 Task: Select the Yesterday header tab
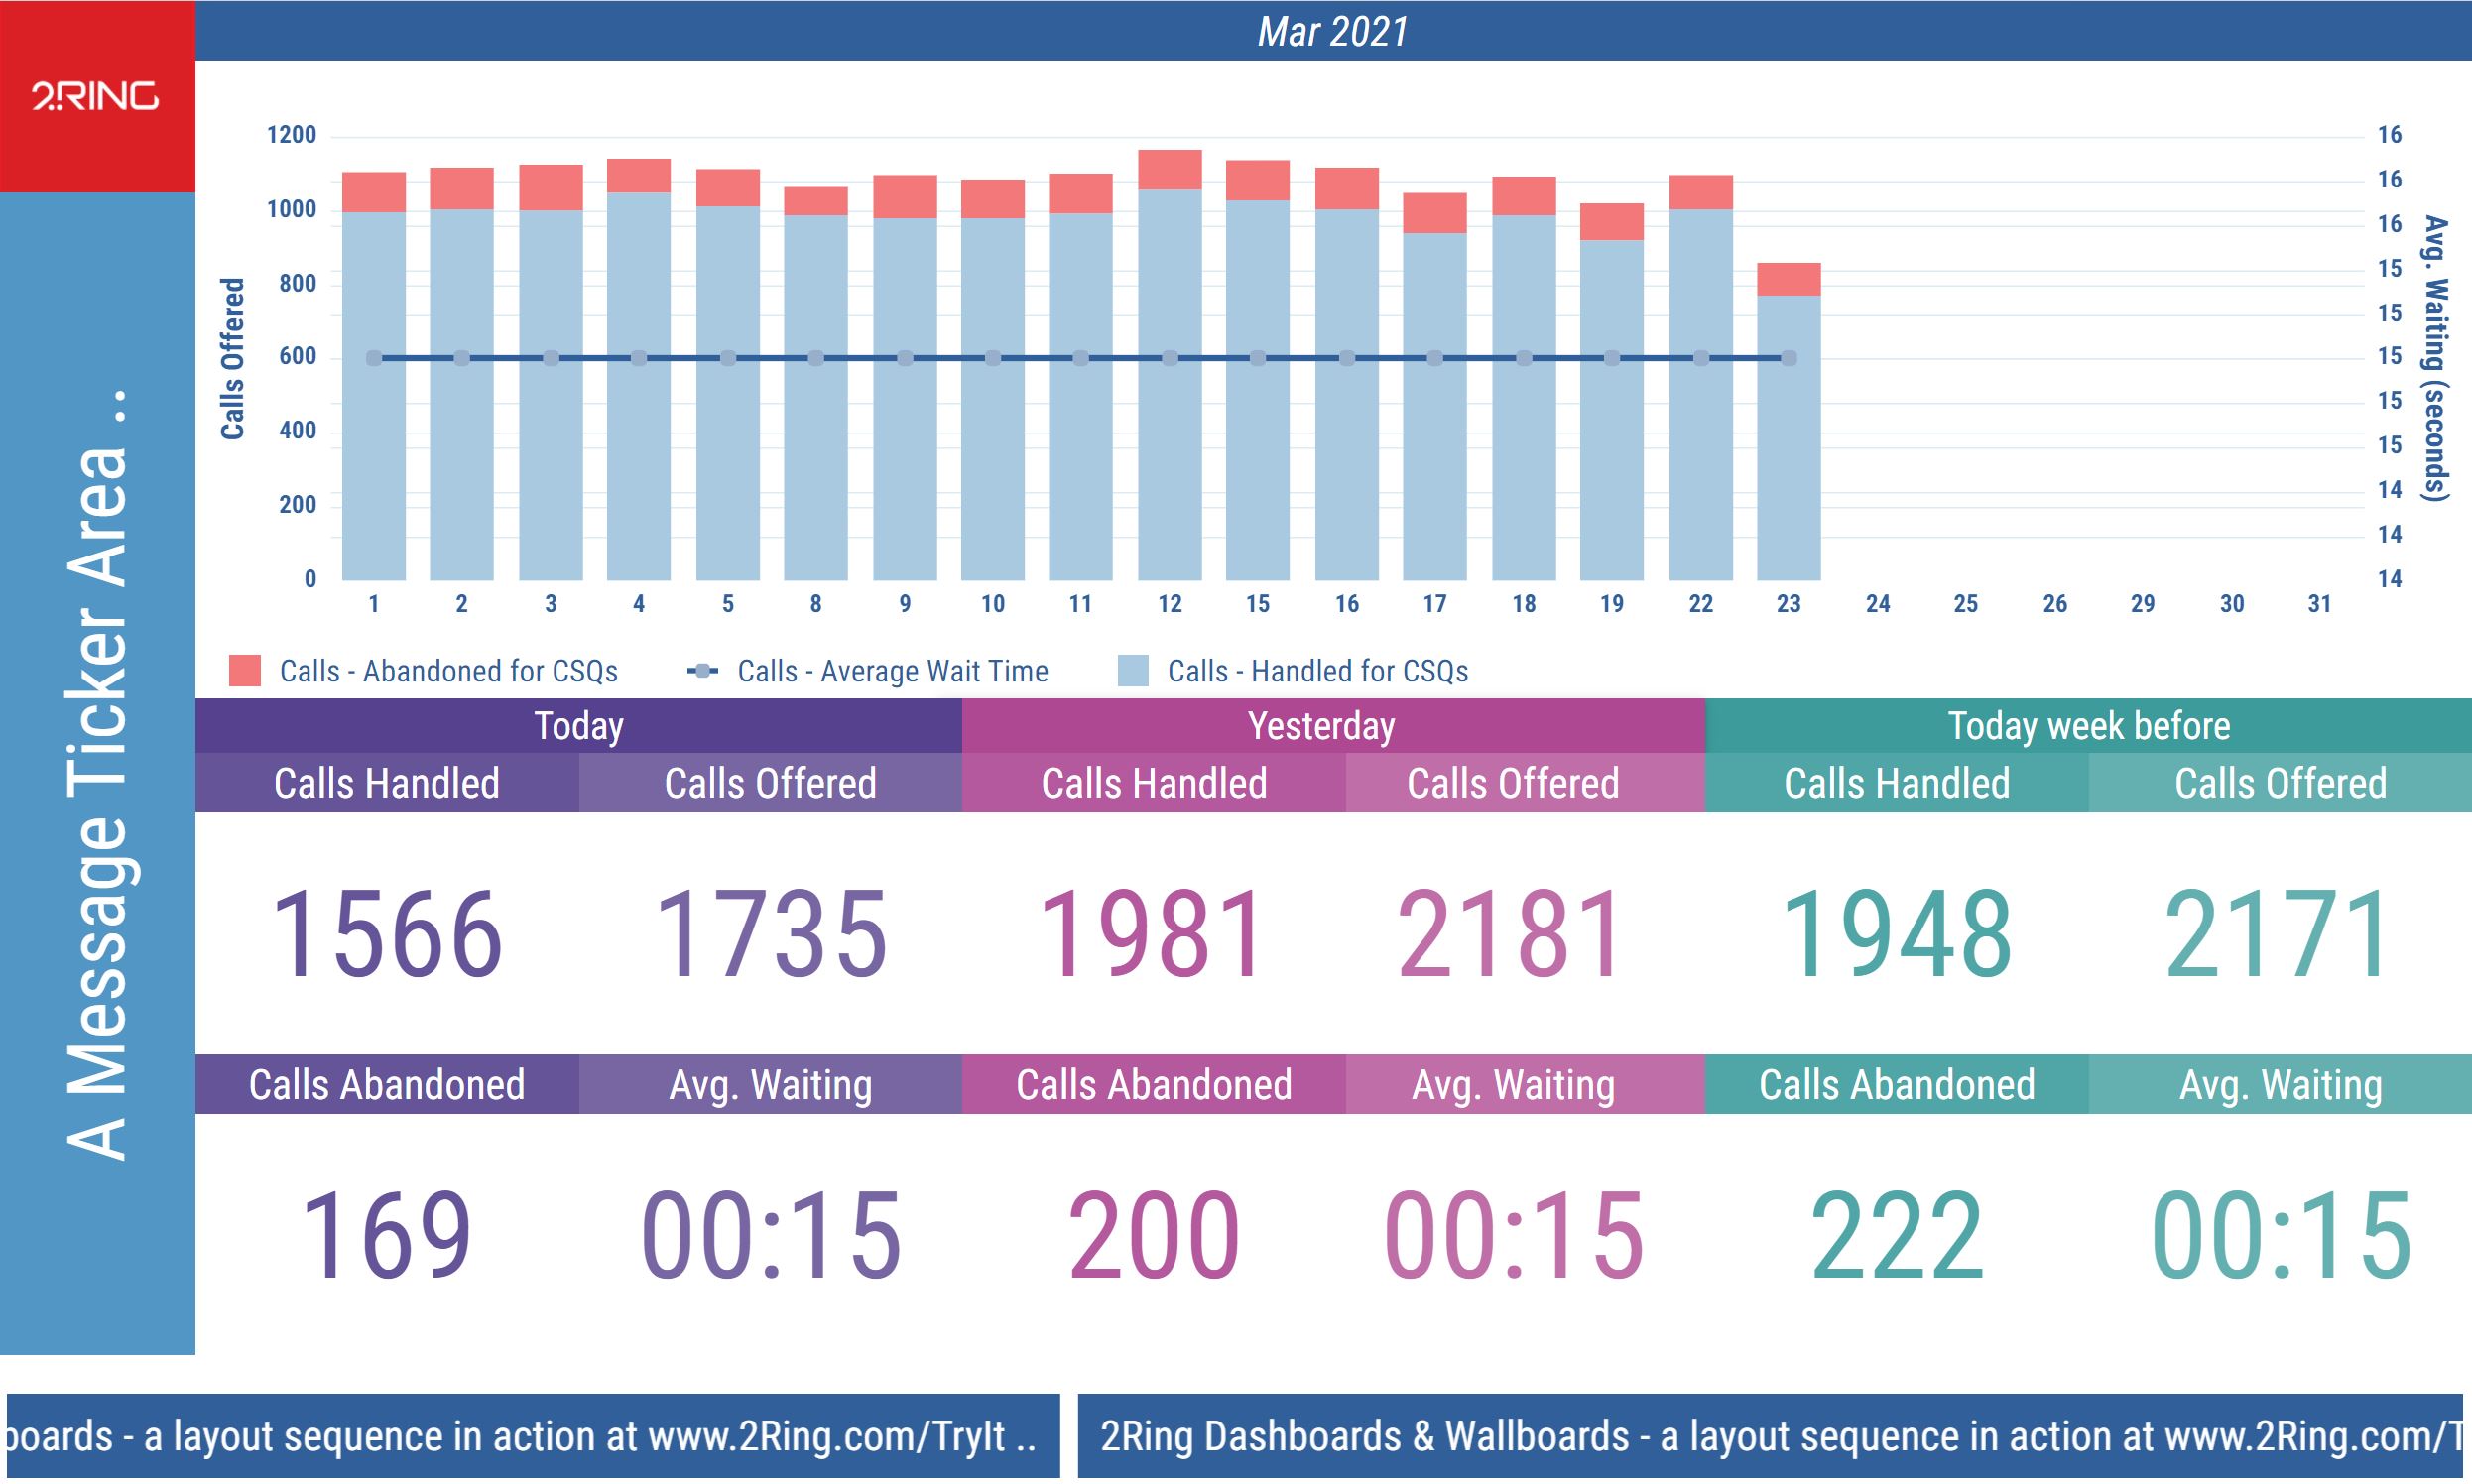1321,726
